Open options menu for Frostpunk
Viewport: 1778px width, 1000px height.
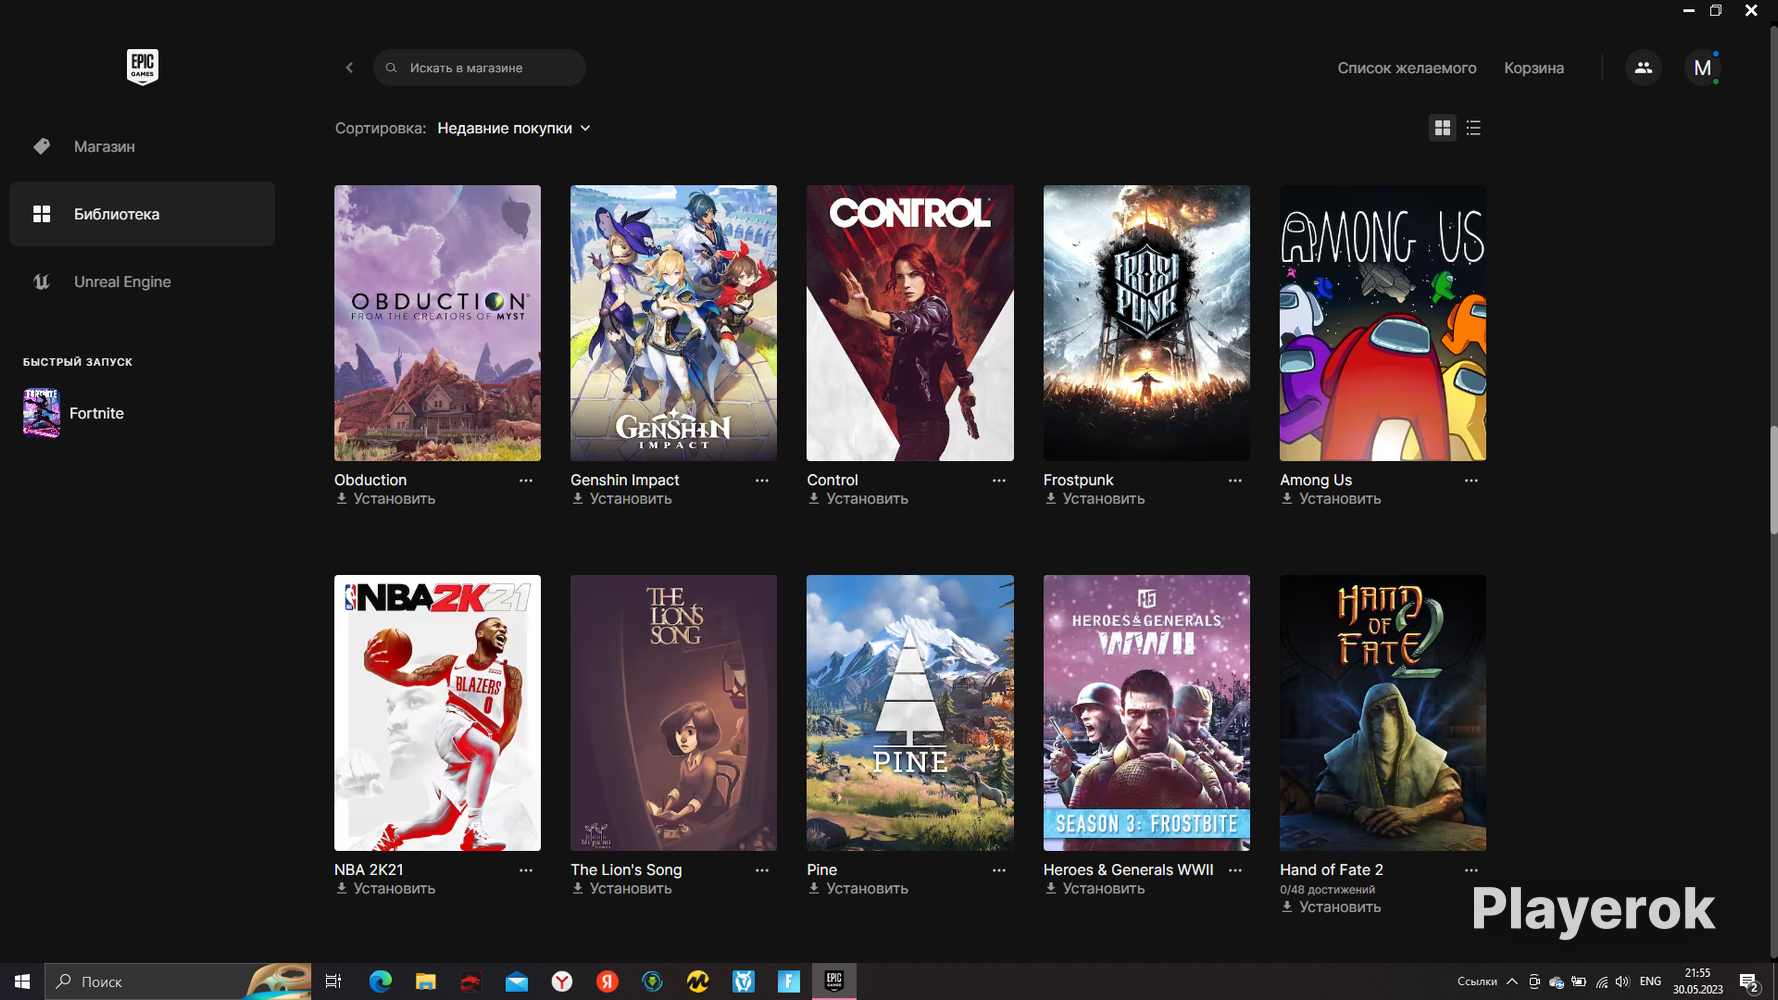click(1235, 481)
